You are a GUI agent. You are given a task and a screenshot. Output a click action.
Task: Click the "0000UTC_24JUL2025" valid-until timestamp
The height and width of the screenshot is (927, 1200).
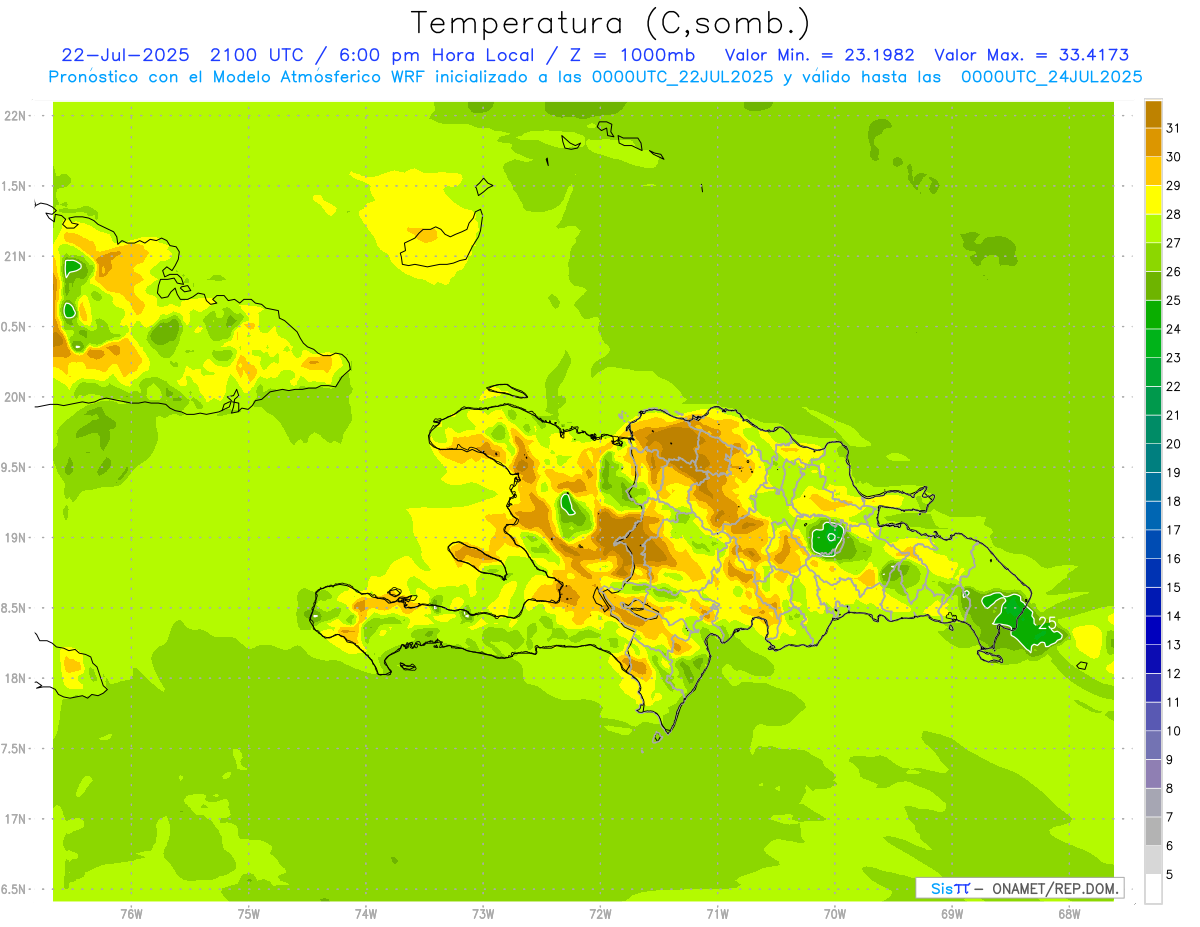click(1051, 76)
